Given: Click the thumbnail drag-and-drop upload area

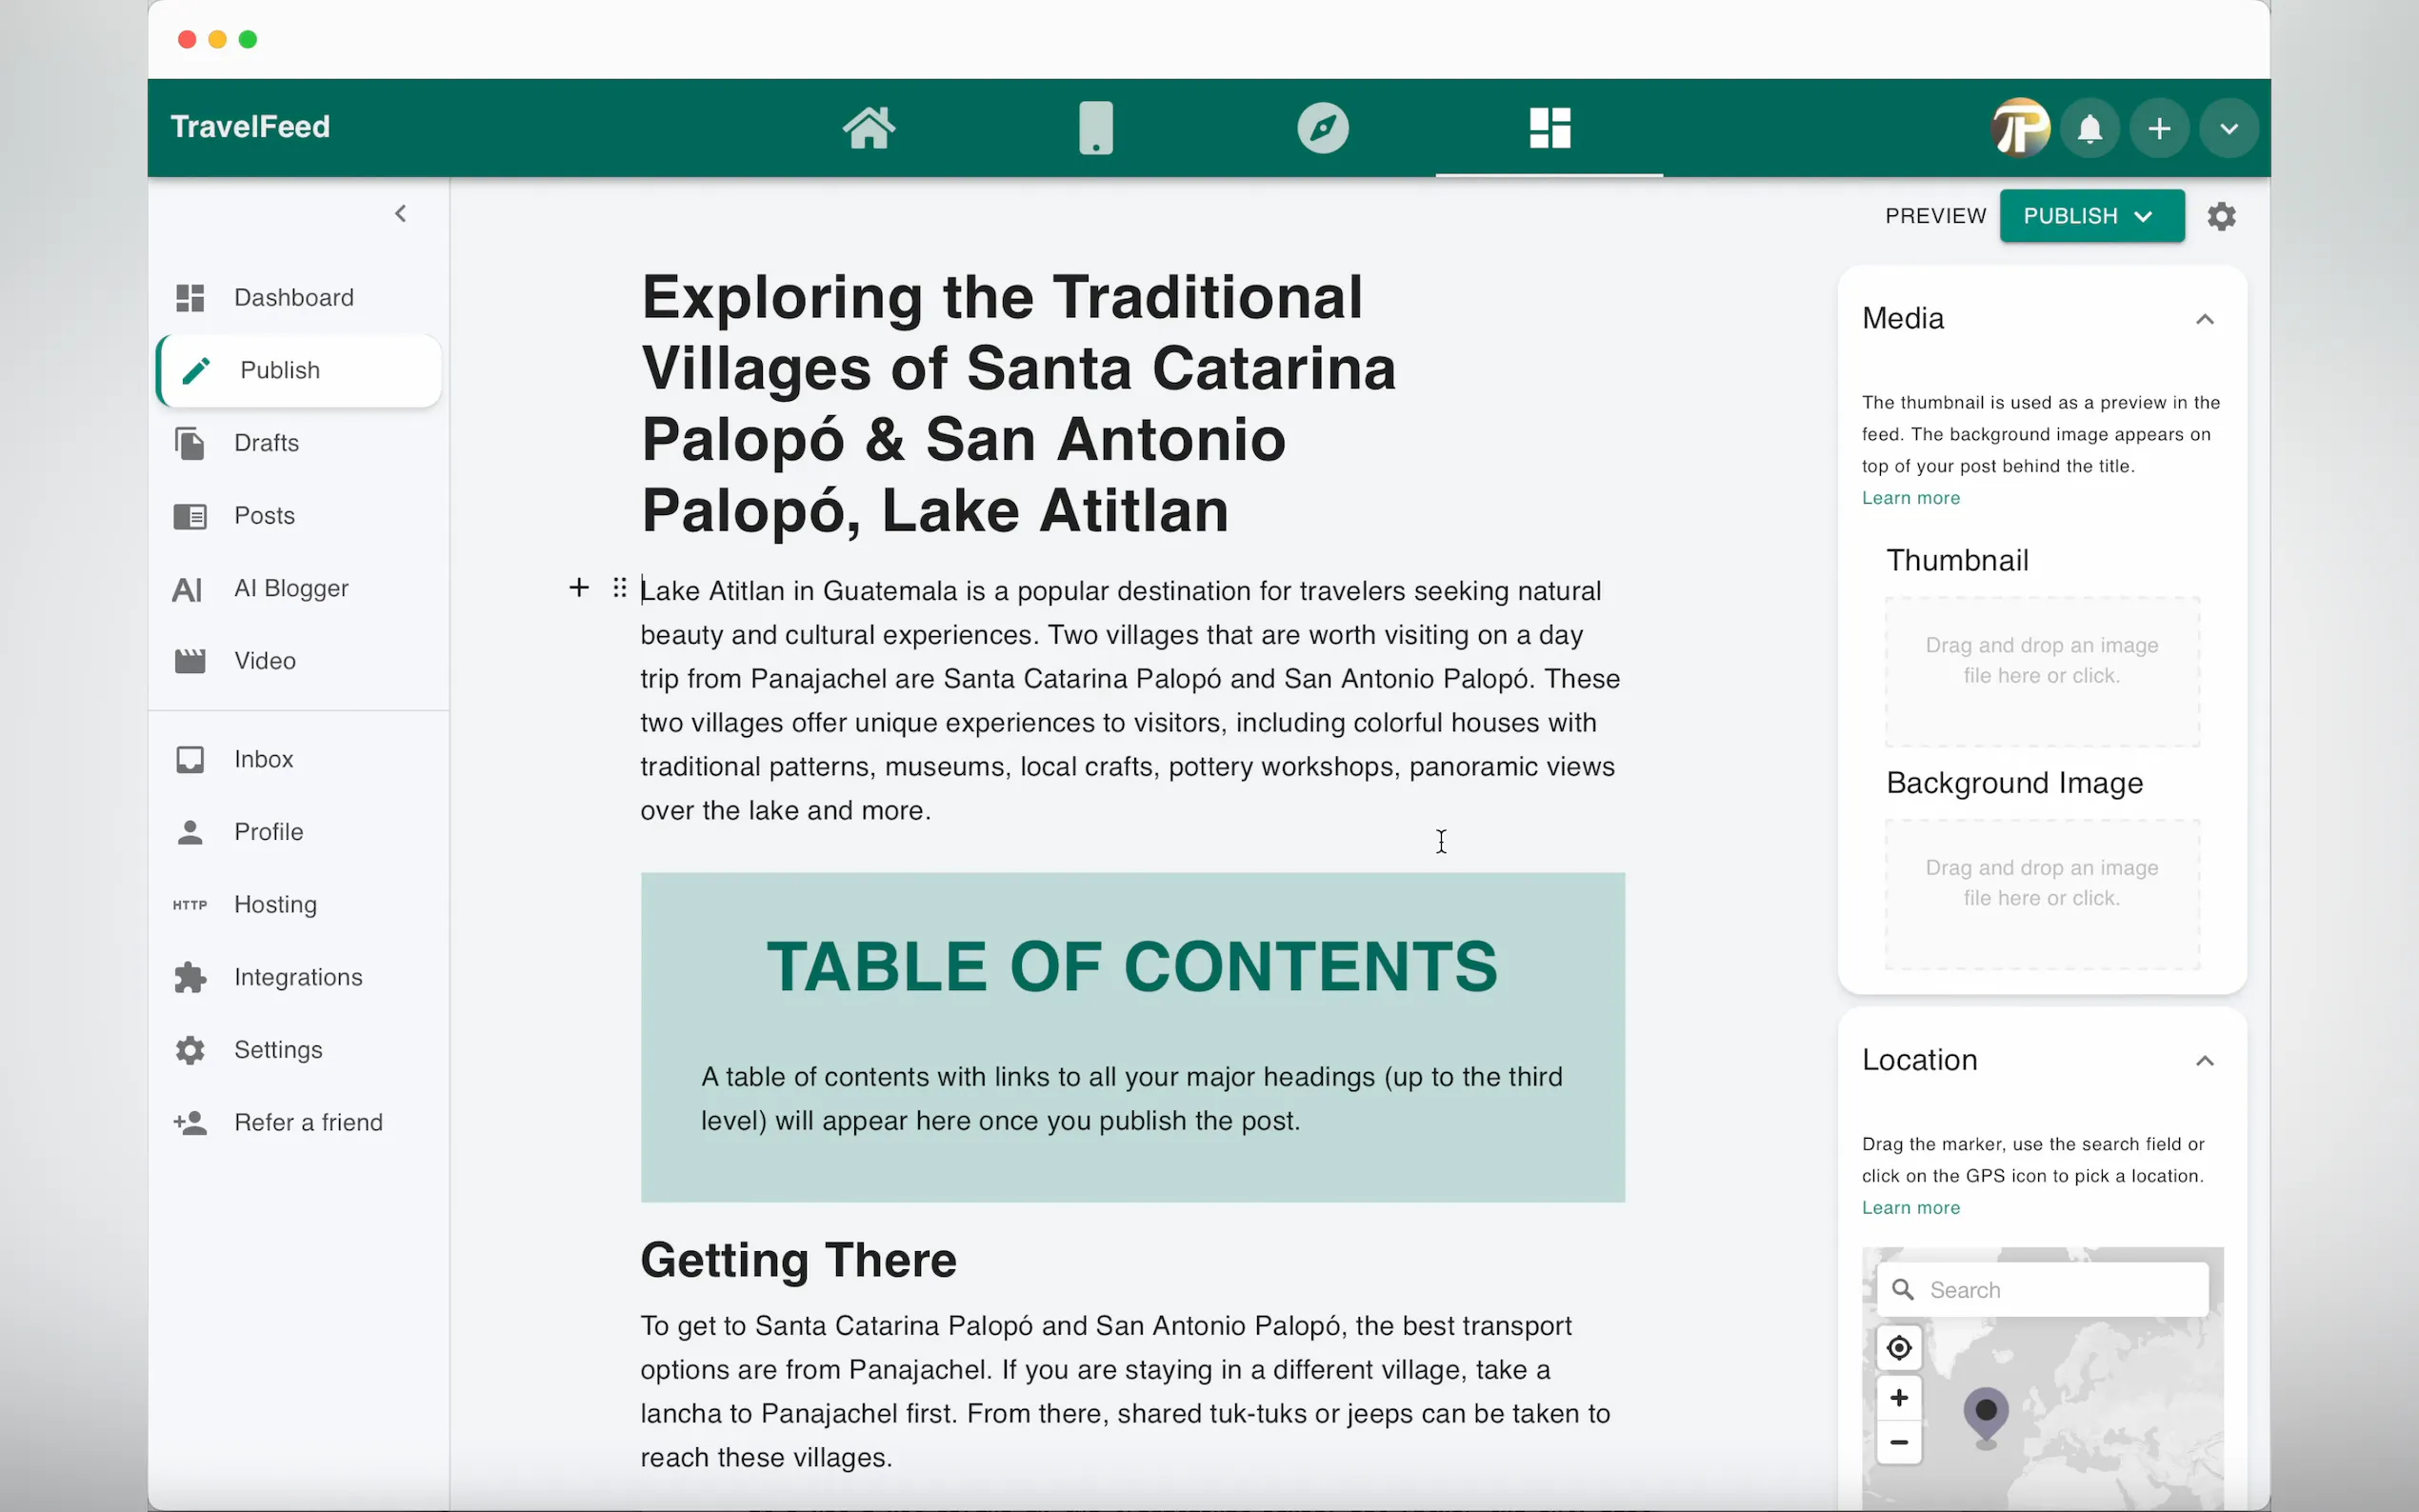Looking at the screenshot, I should [2041, 668].
